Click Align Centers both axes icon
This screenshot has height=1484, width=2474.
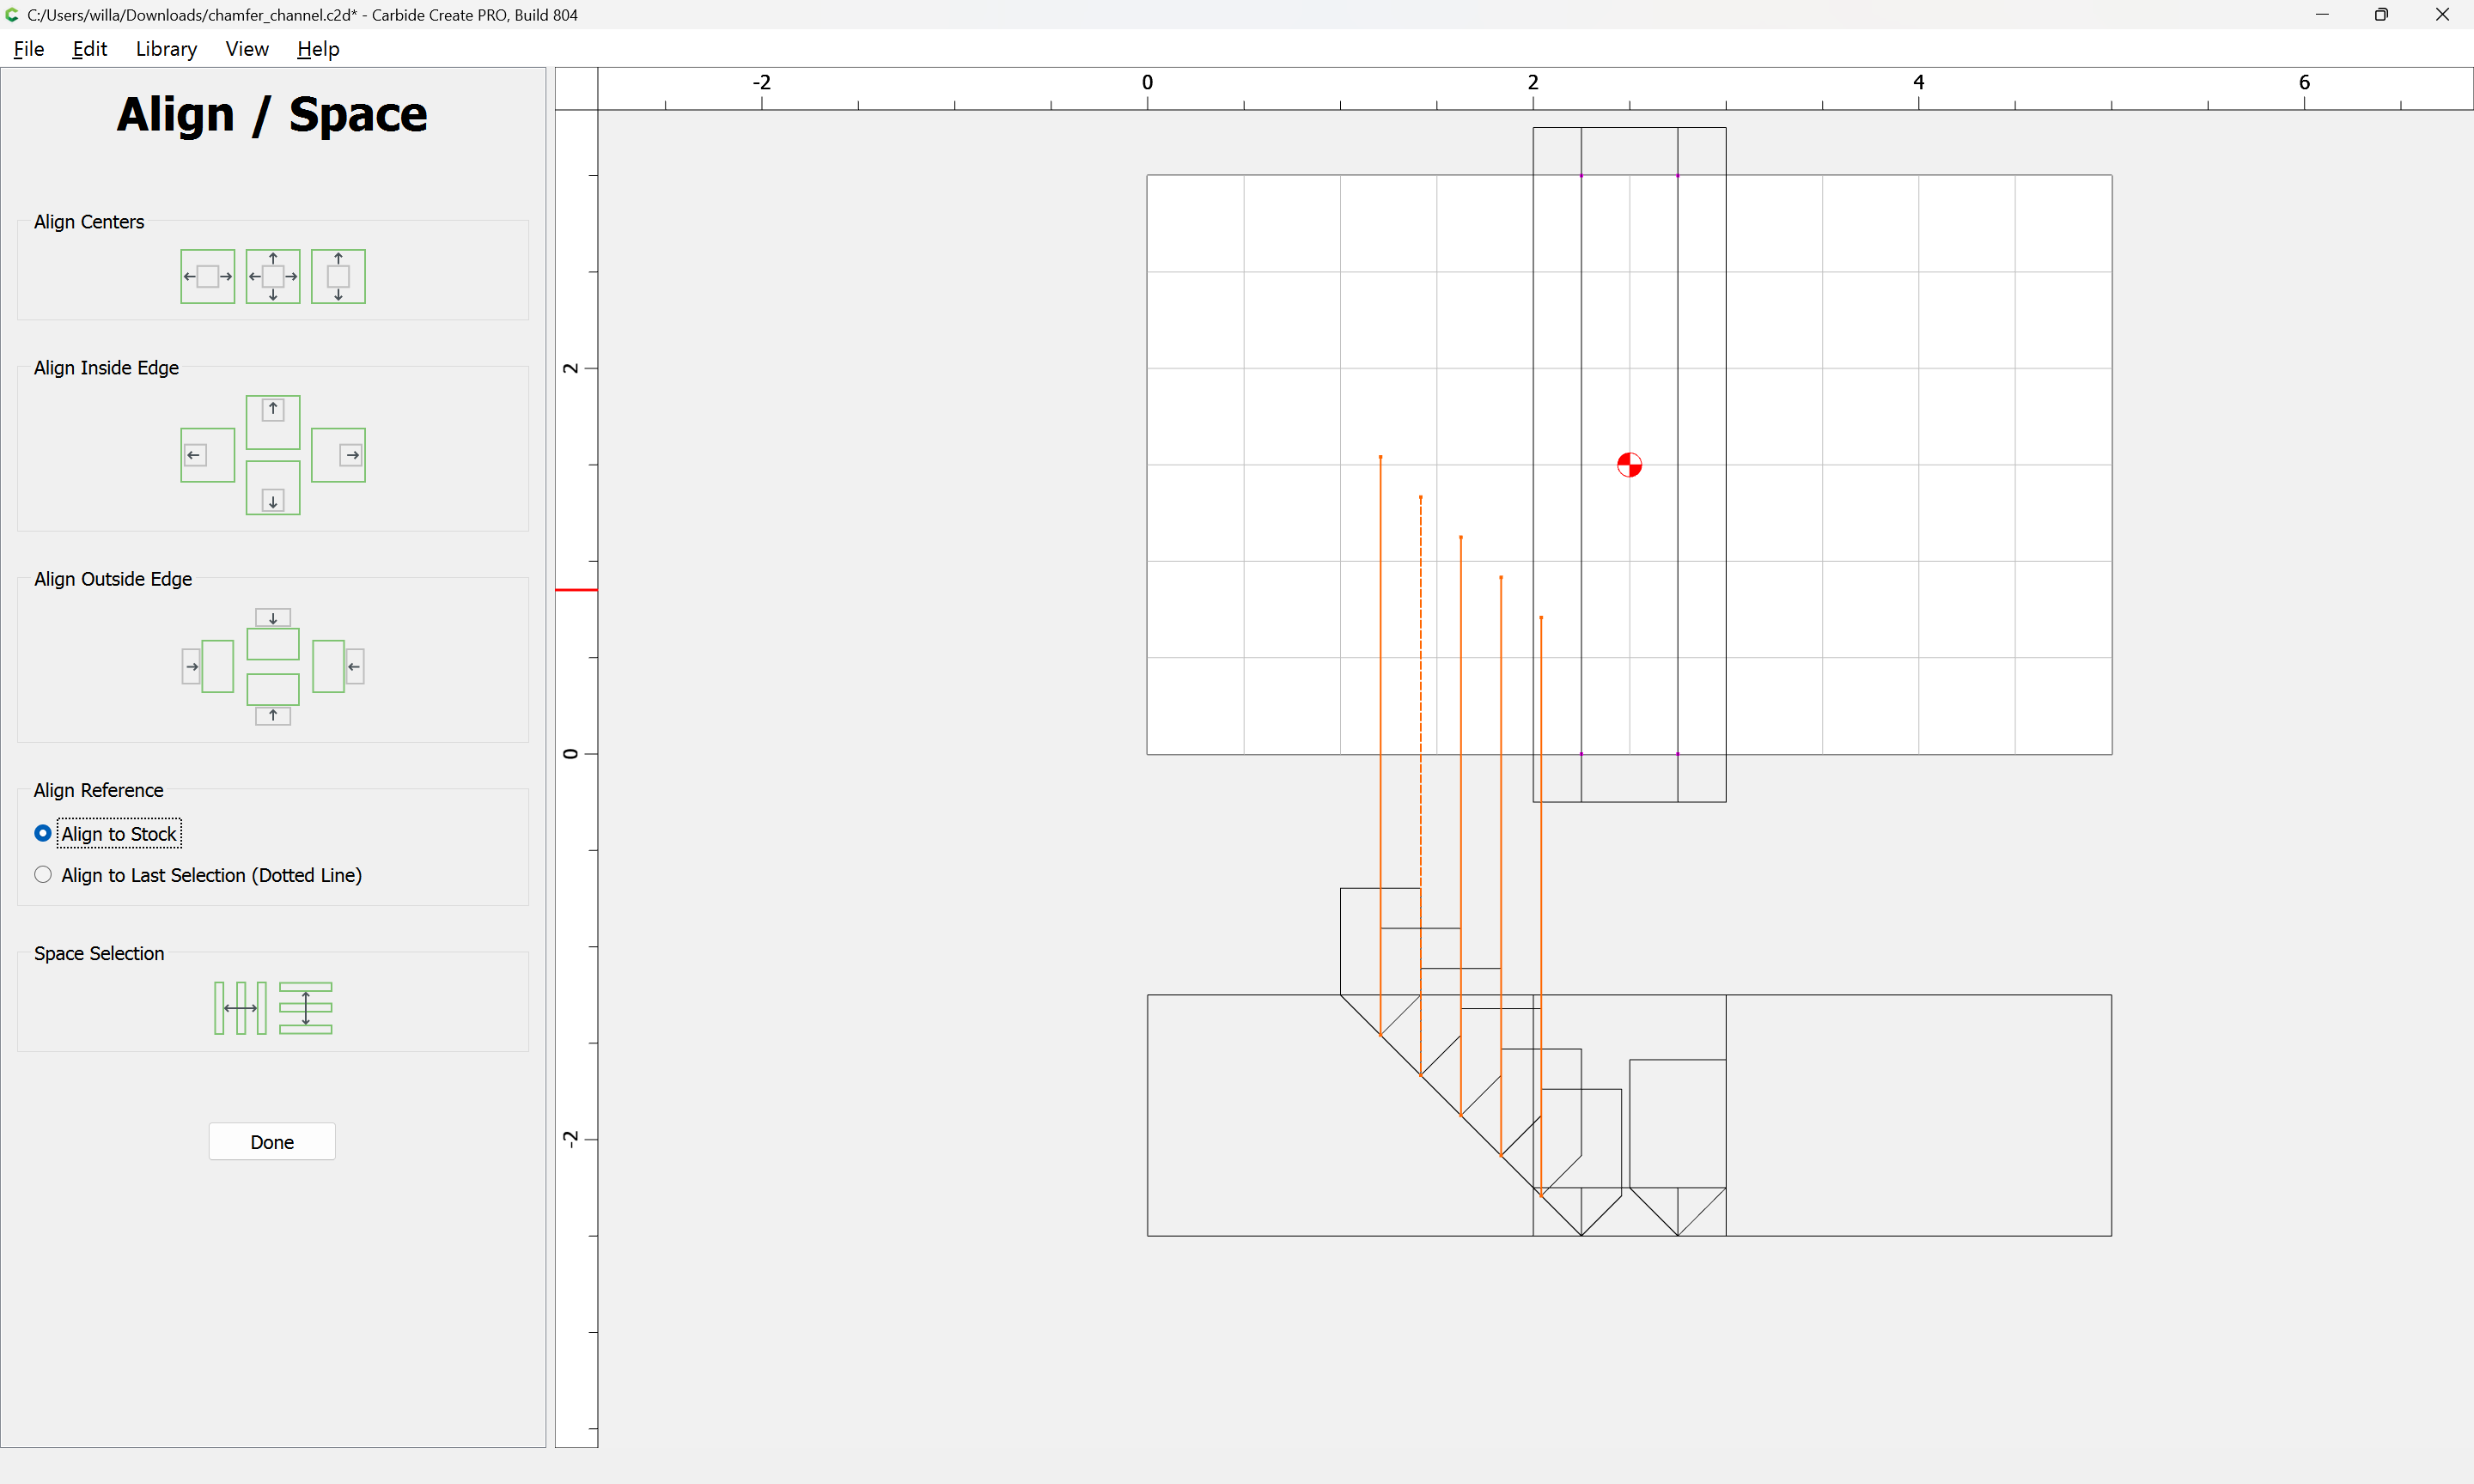click(273, 276)
